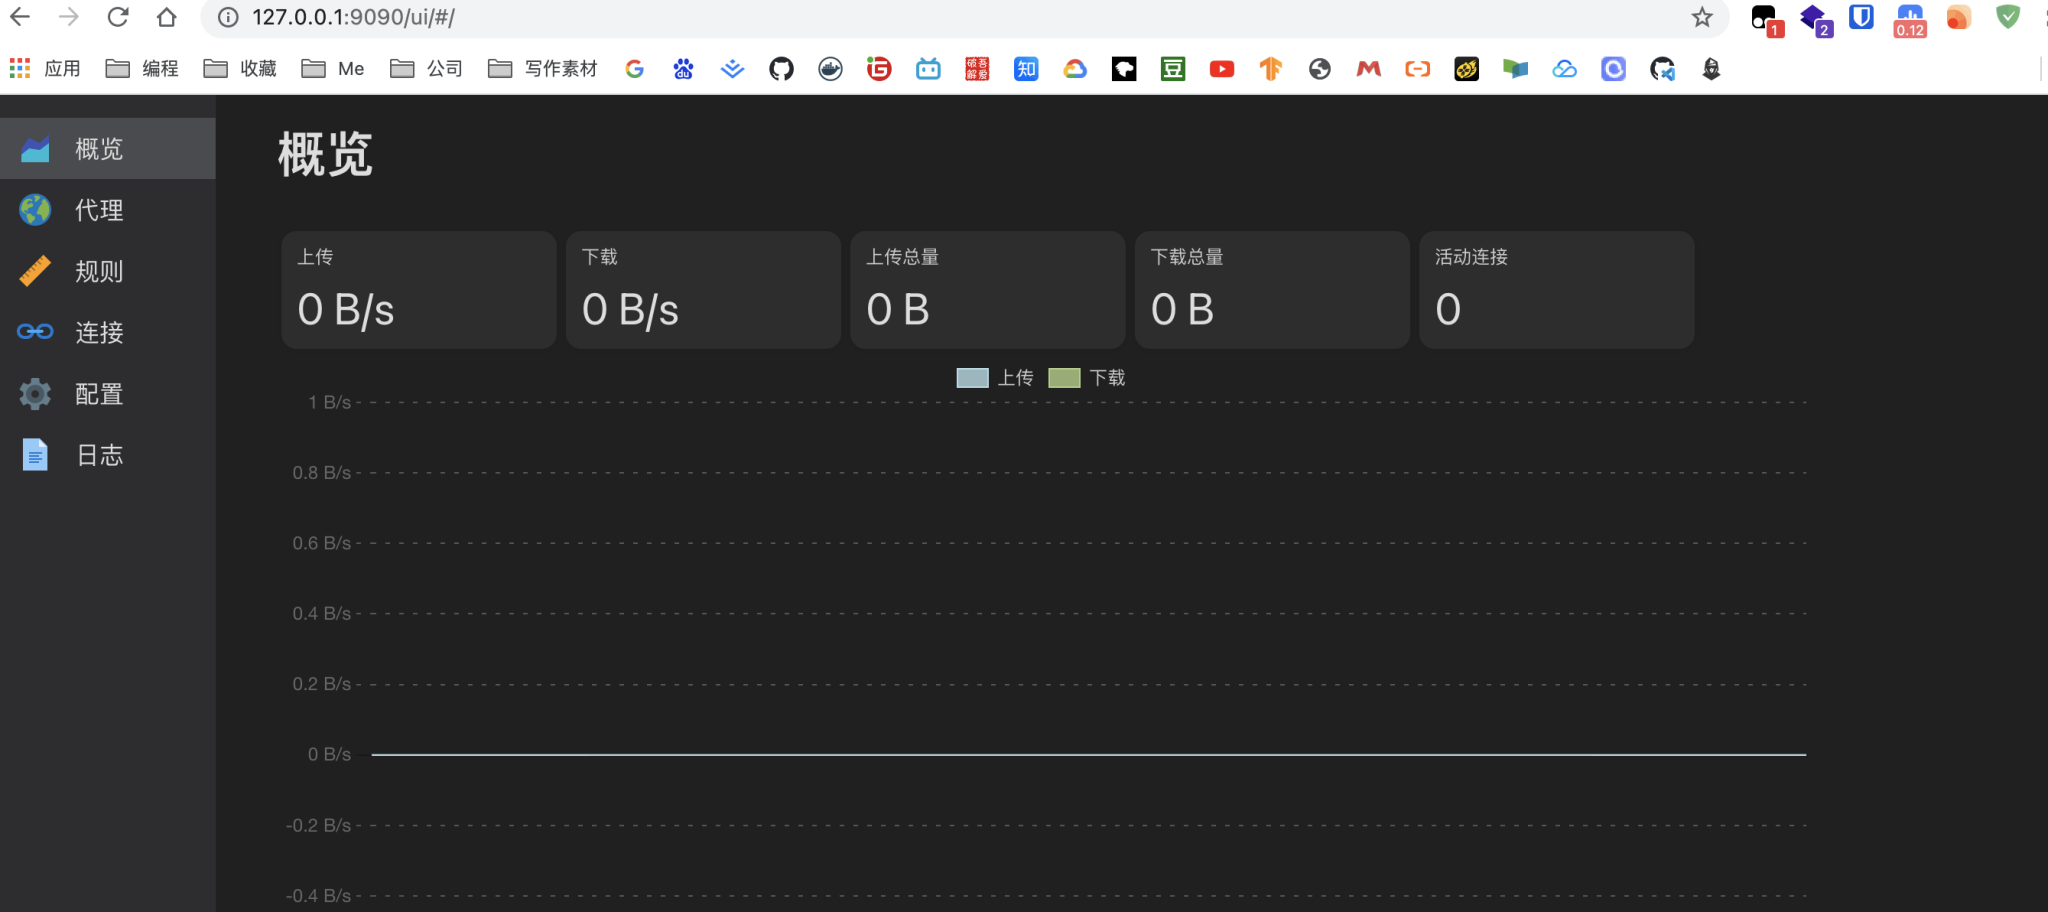Screen dimensions: 2048x912
Task: Open the 应用 apps menu in bookmarks bar
Action: (x=45, y=68)
